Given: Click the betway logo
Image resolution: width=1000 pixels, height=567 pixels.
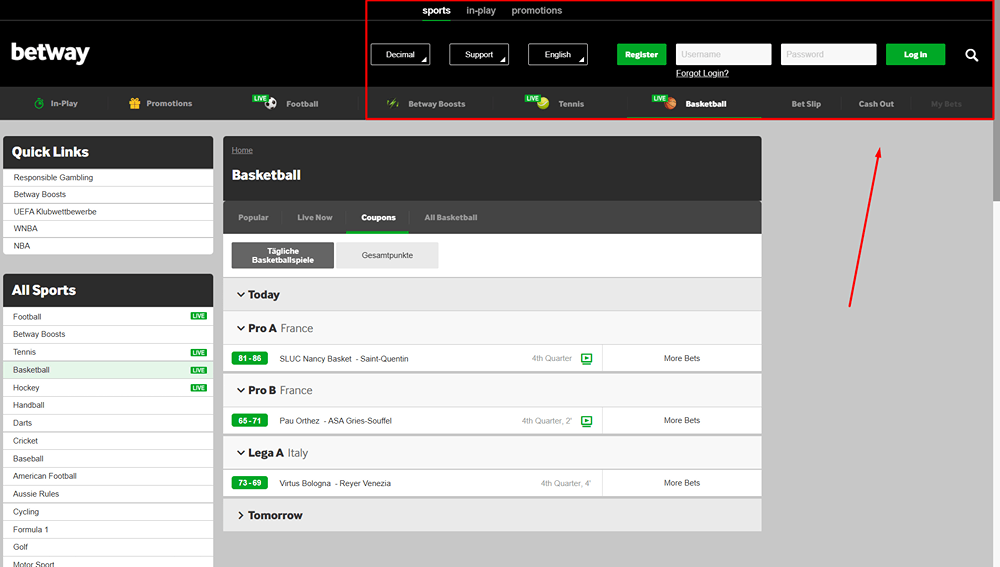Looking at the screenshot, I should [50, 53].
